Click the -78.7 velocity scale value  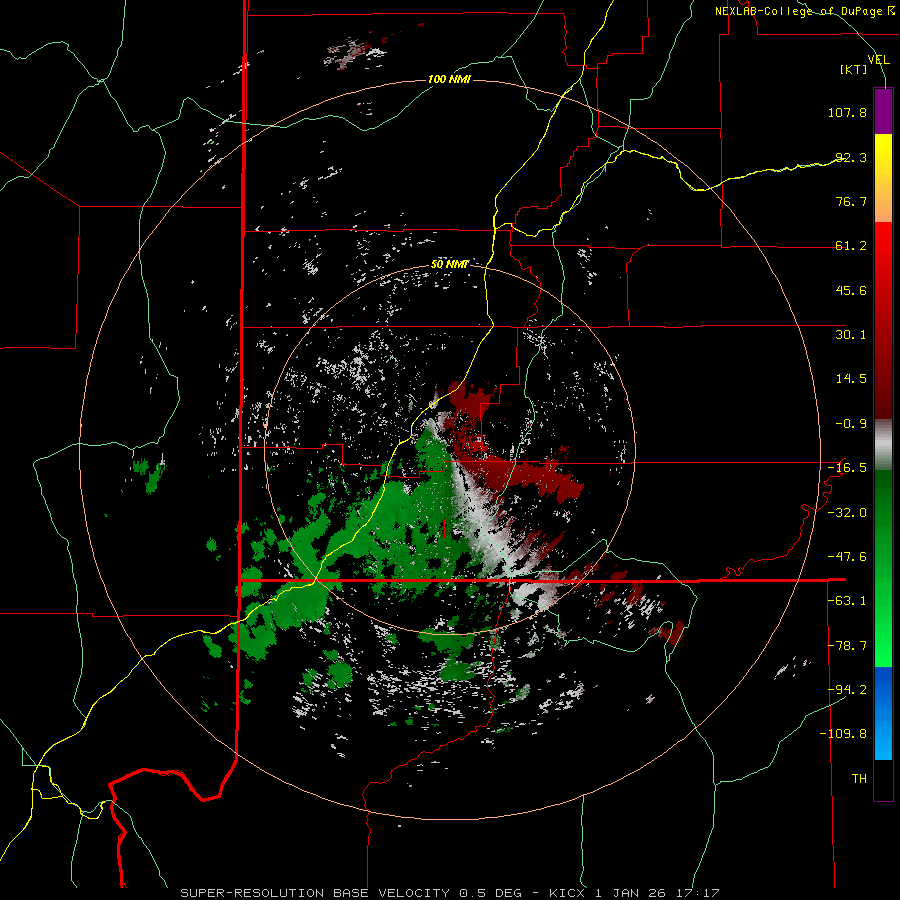tap(847, 646)
